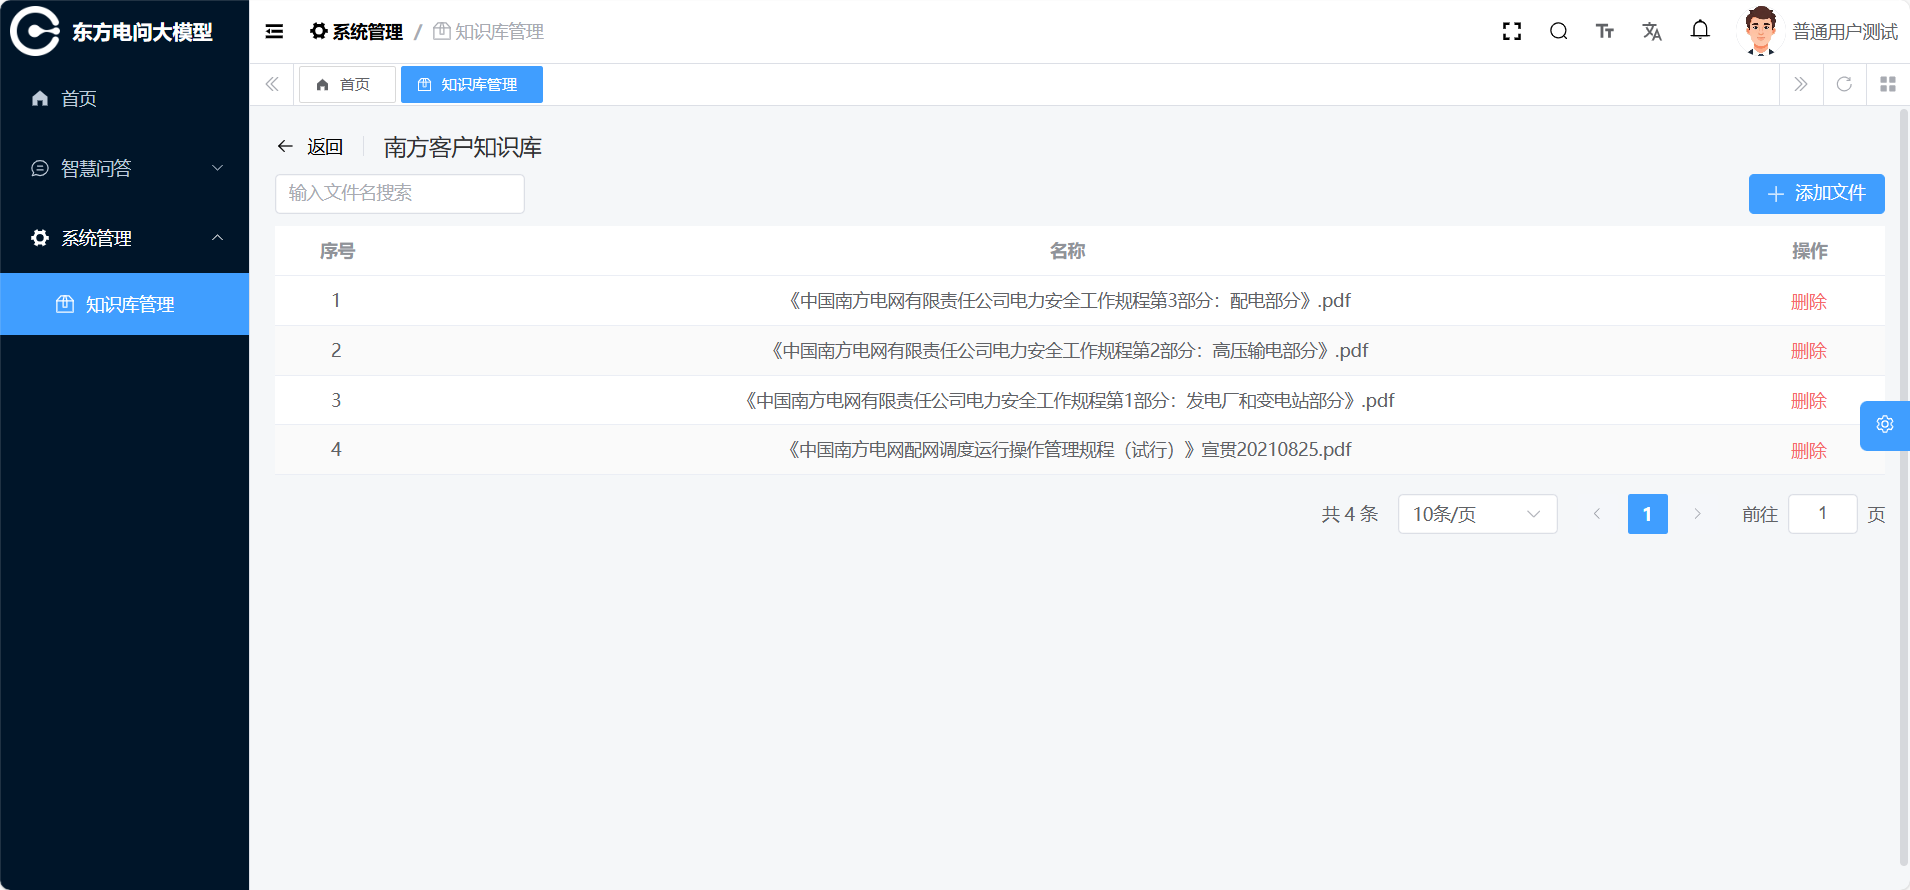Collapse the 系统管理 sidebar menu
Screen dimensions: 1910x890
click(124, 238)
